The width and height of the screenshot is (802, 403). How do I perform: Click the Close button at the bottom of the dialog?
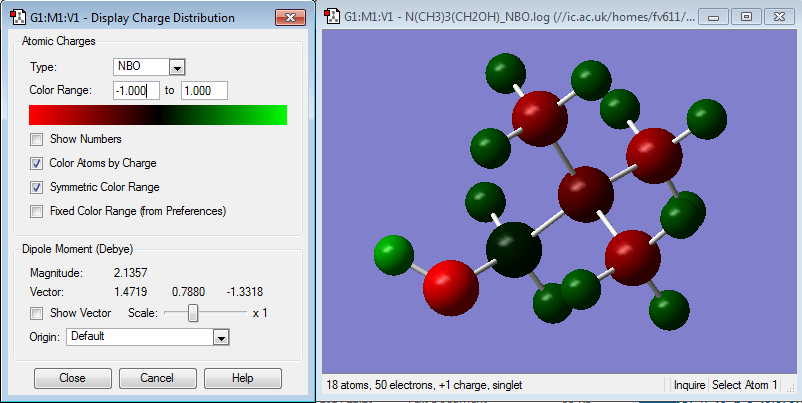coord(72,378)
